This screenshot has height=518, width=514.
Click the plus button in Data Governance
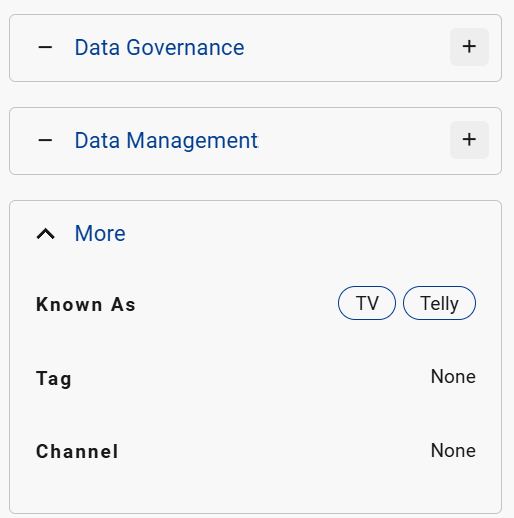click(469, 47)
